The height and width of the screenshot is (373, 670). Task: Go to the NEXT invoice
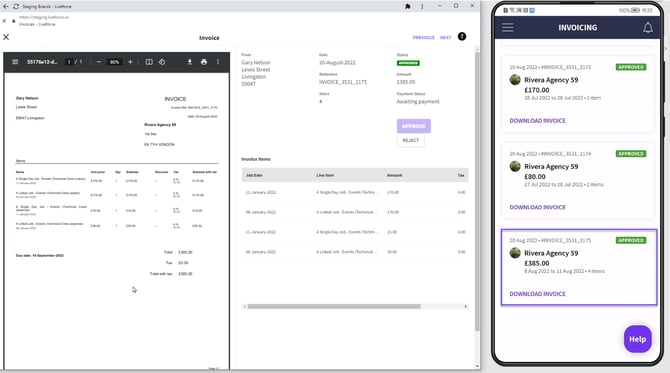[446, 38]
